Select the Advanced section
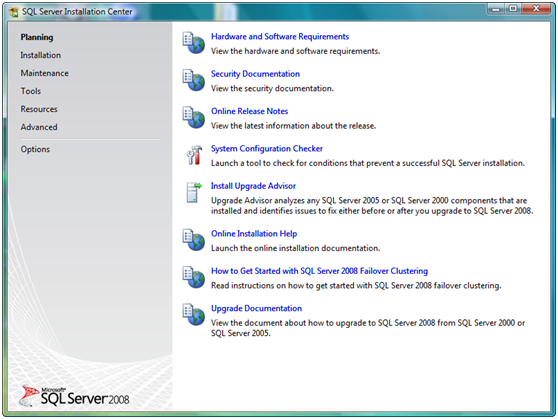Image resolution: width=558 pixels, height=419 pixels. [x=39, y=127]
